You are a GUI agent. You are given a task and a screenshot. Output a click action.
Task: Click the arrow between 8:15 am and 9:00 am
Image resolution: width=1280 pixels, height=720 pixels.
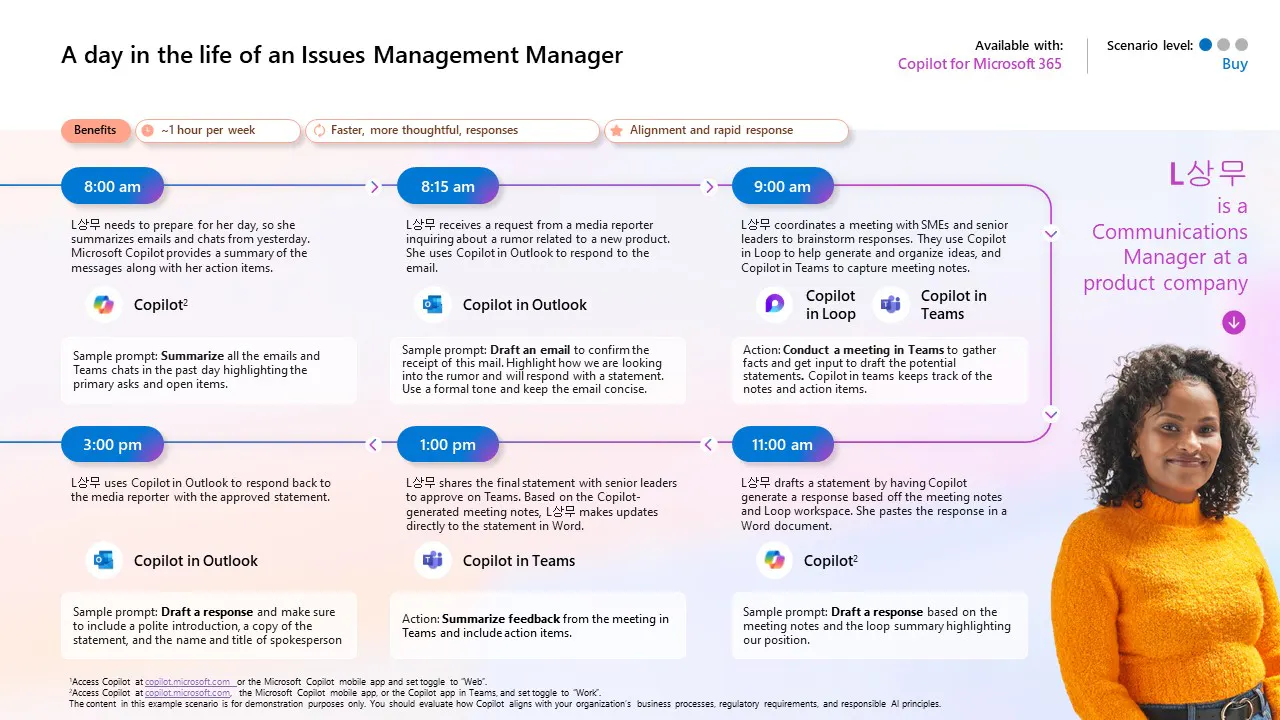[x=709, y=186]
